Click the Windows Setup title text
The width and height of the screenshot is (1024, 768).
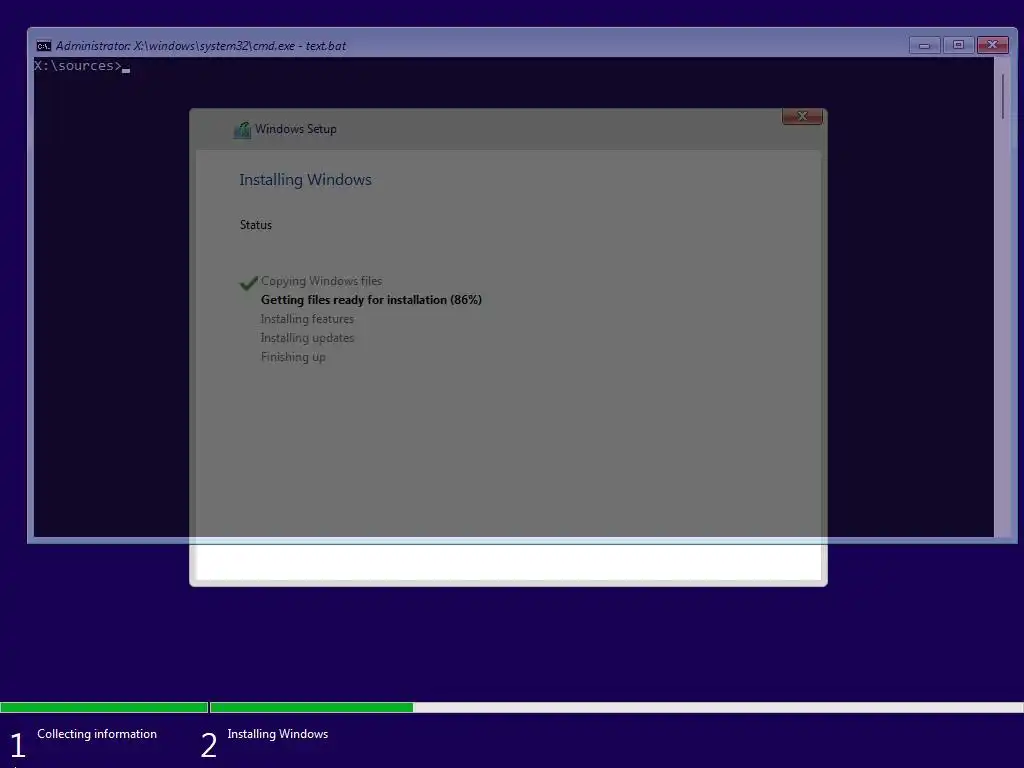click(296, 129)
